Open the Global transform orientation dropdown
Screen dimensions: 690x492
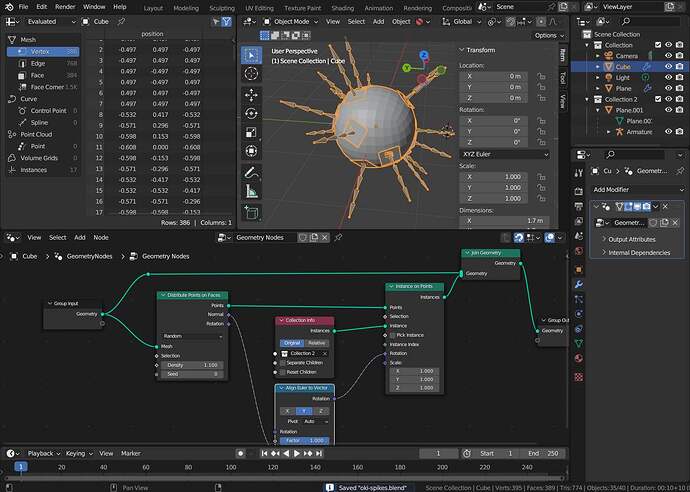point(462,22)
